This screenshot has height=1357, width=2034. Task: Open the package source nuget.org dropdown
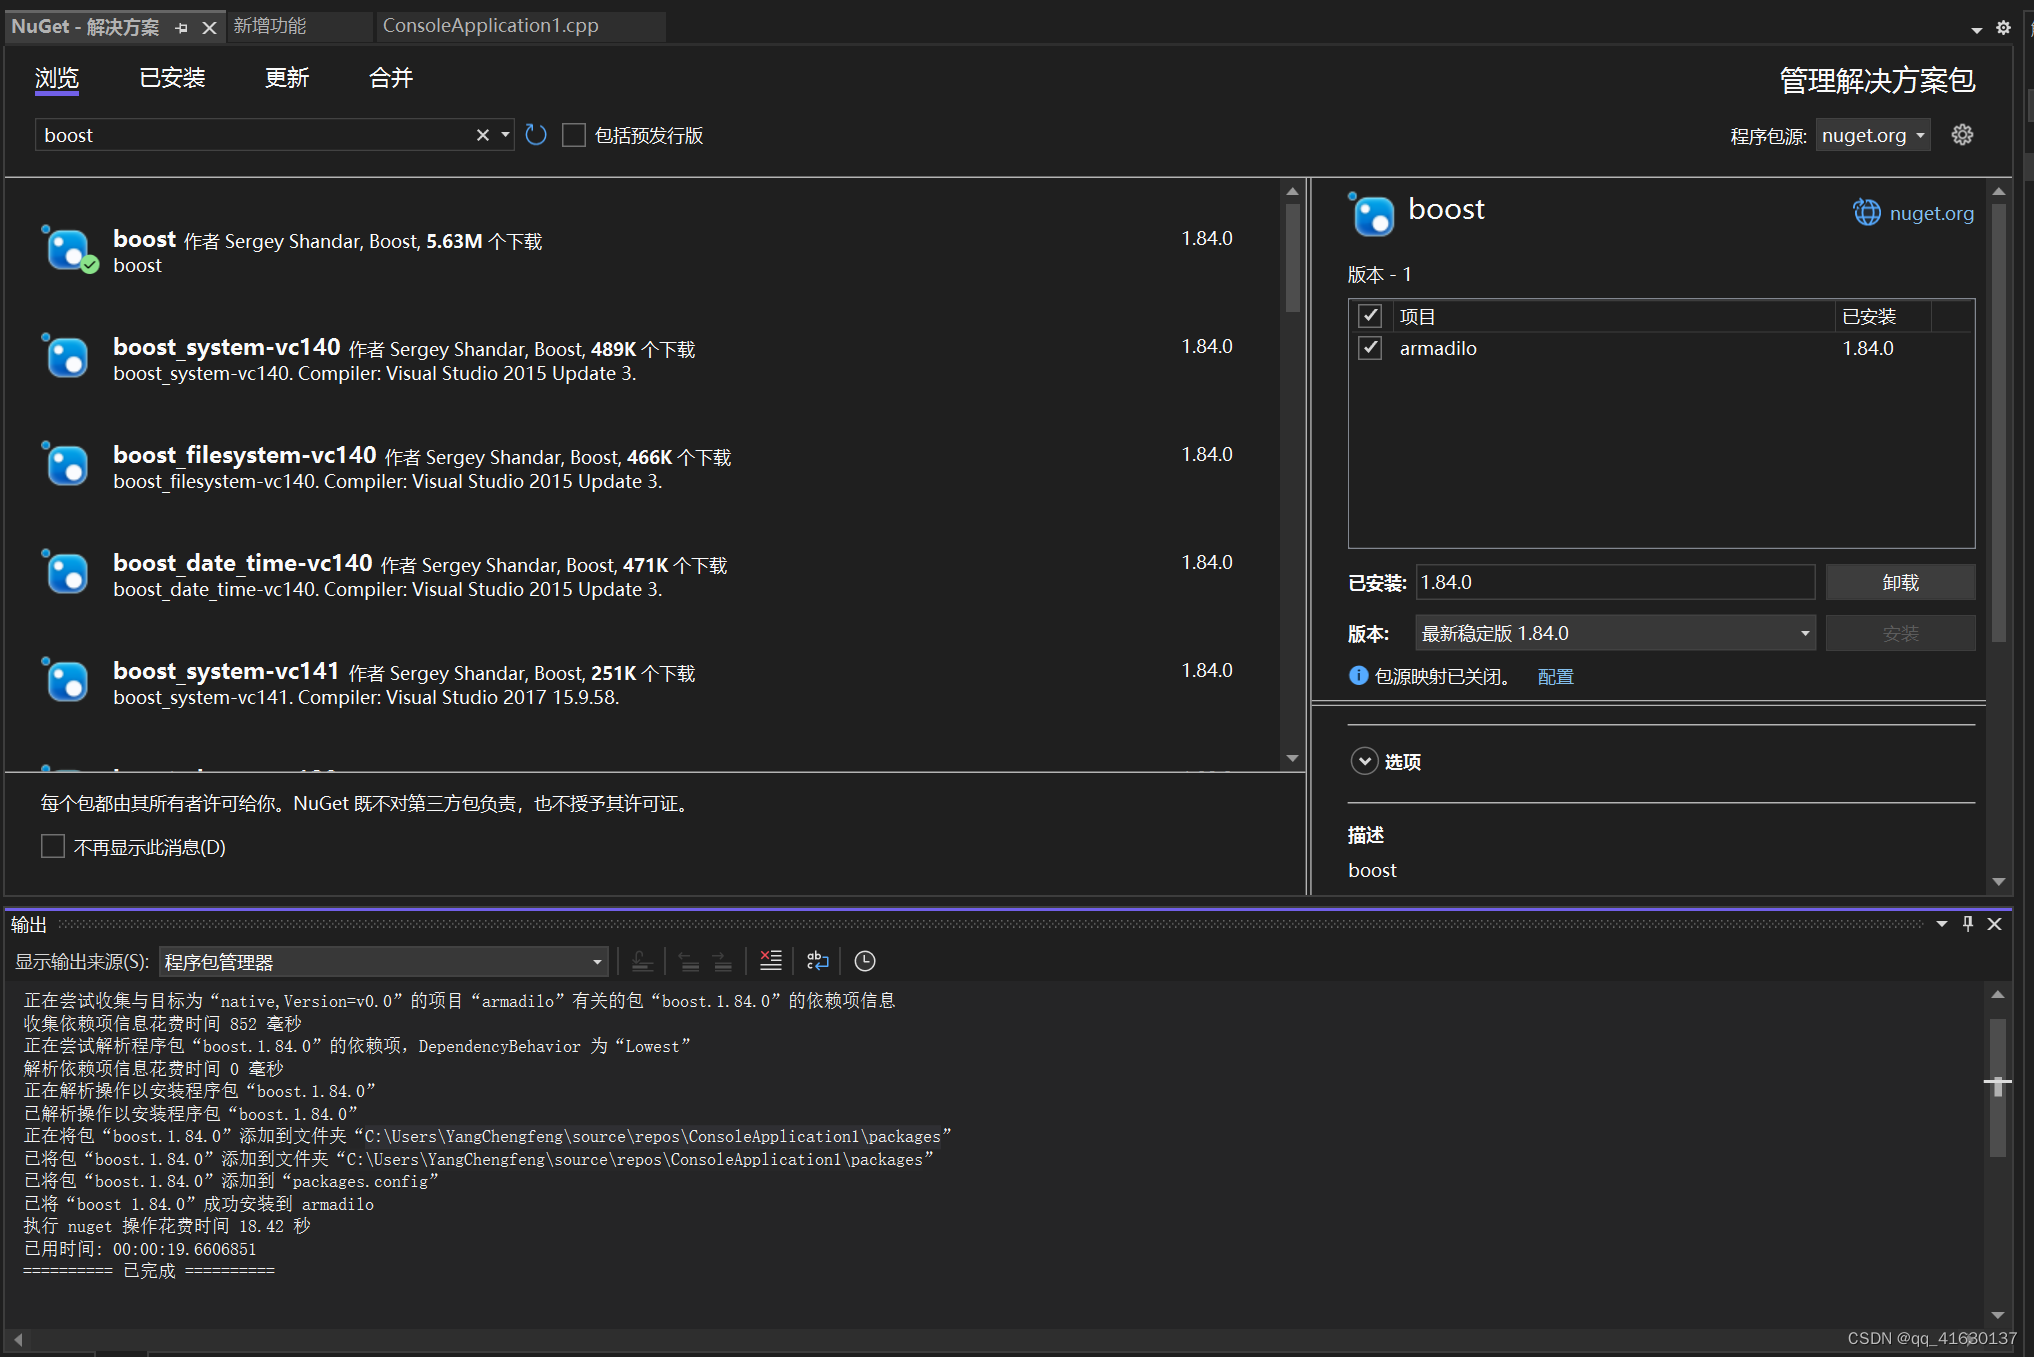(x=1872, y=135)
